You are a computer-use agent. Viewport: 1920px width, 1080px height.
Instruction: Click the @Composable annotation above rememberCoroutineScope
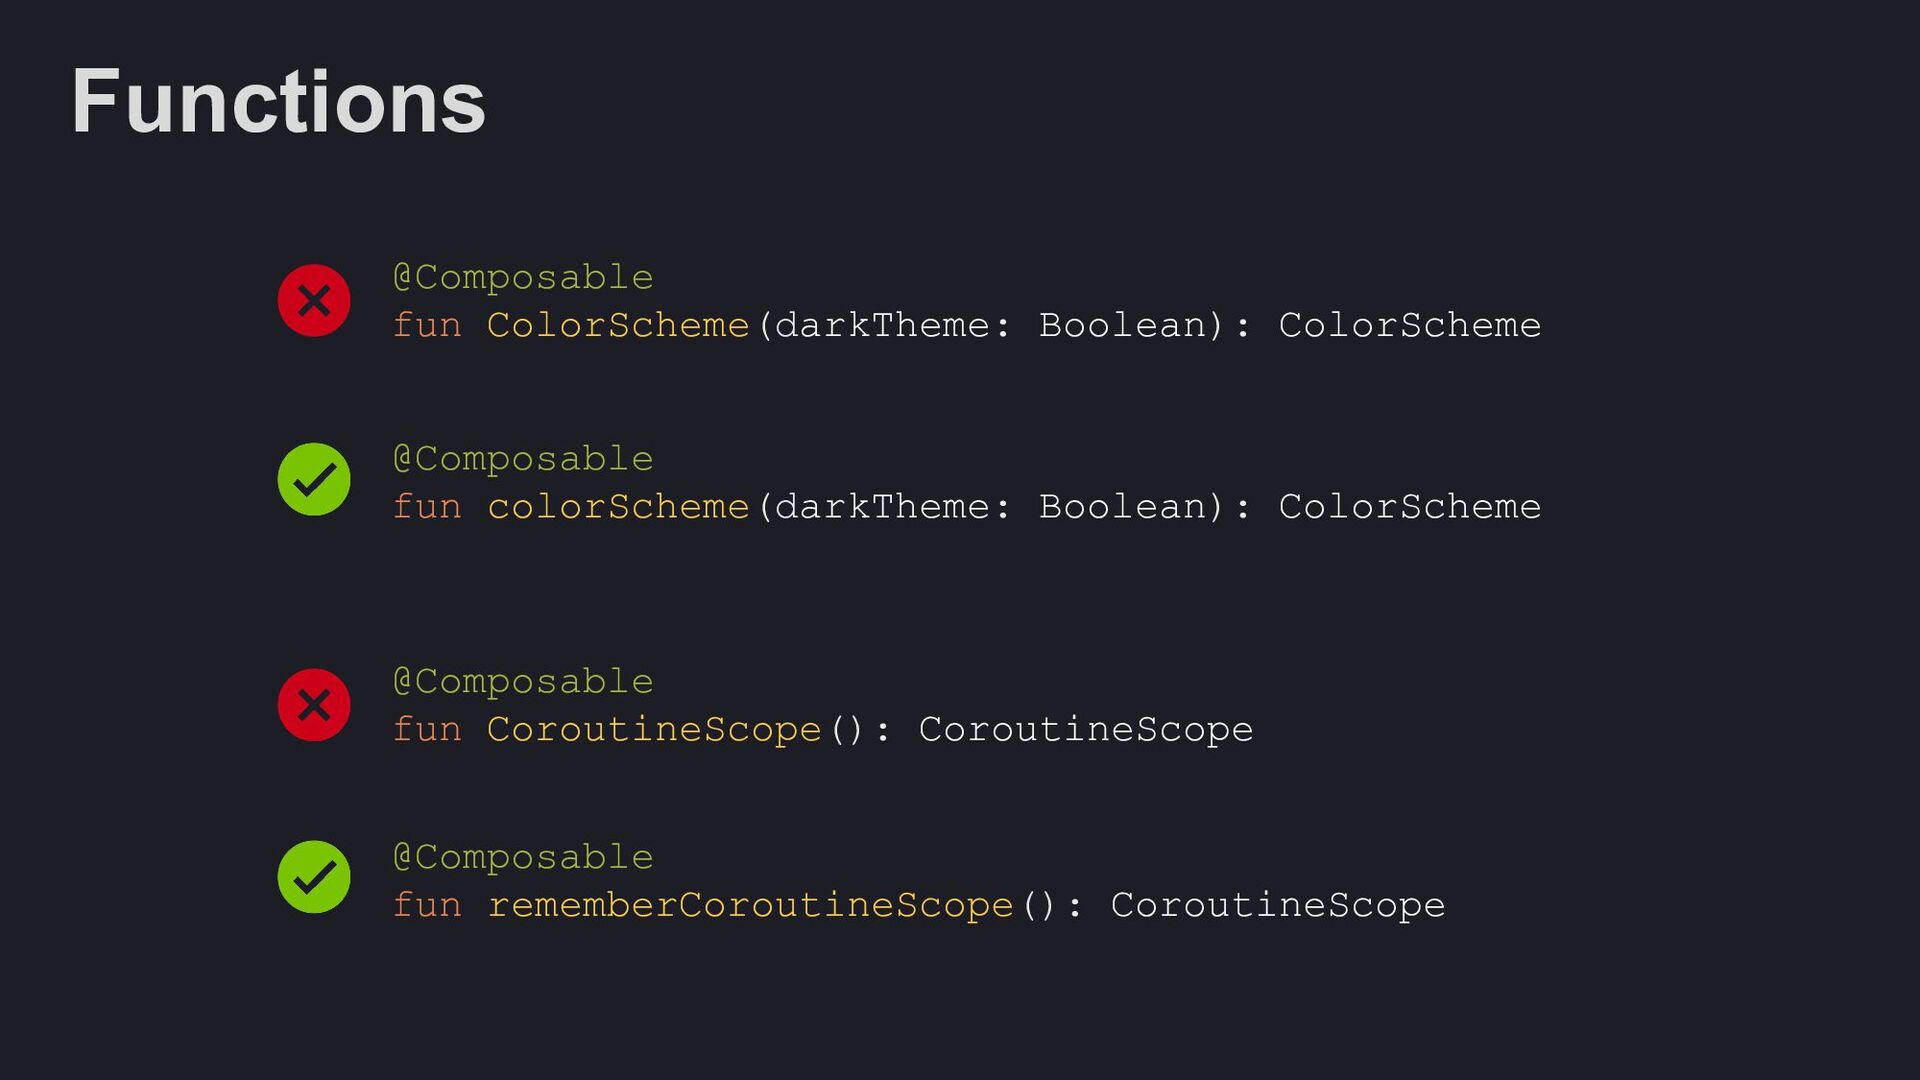click(x=523, y=857)
